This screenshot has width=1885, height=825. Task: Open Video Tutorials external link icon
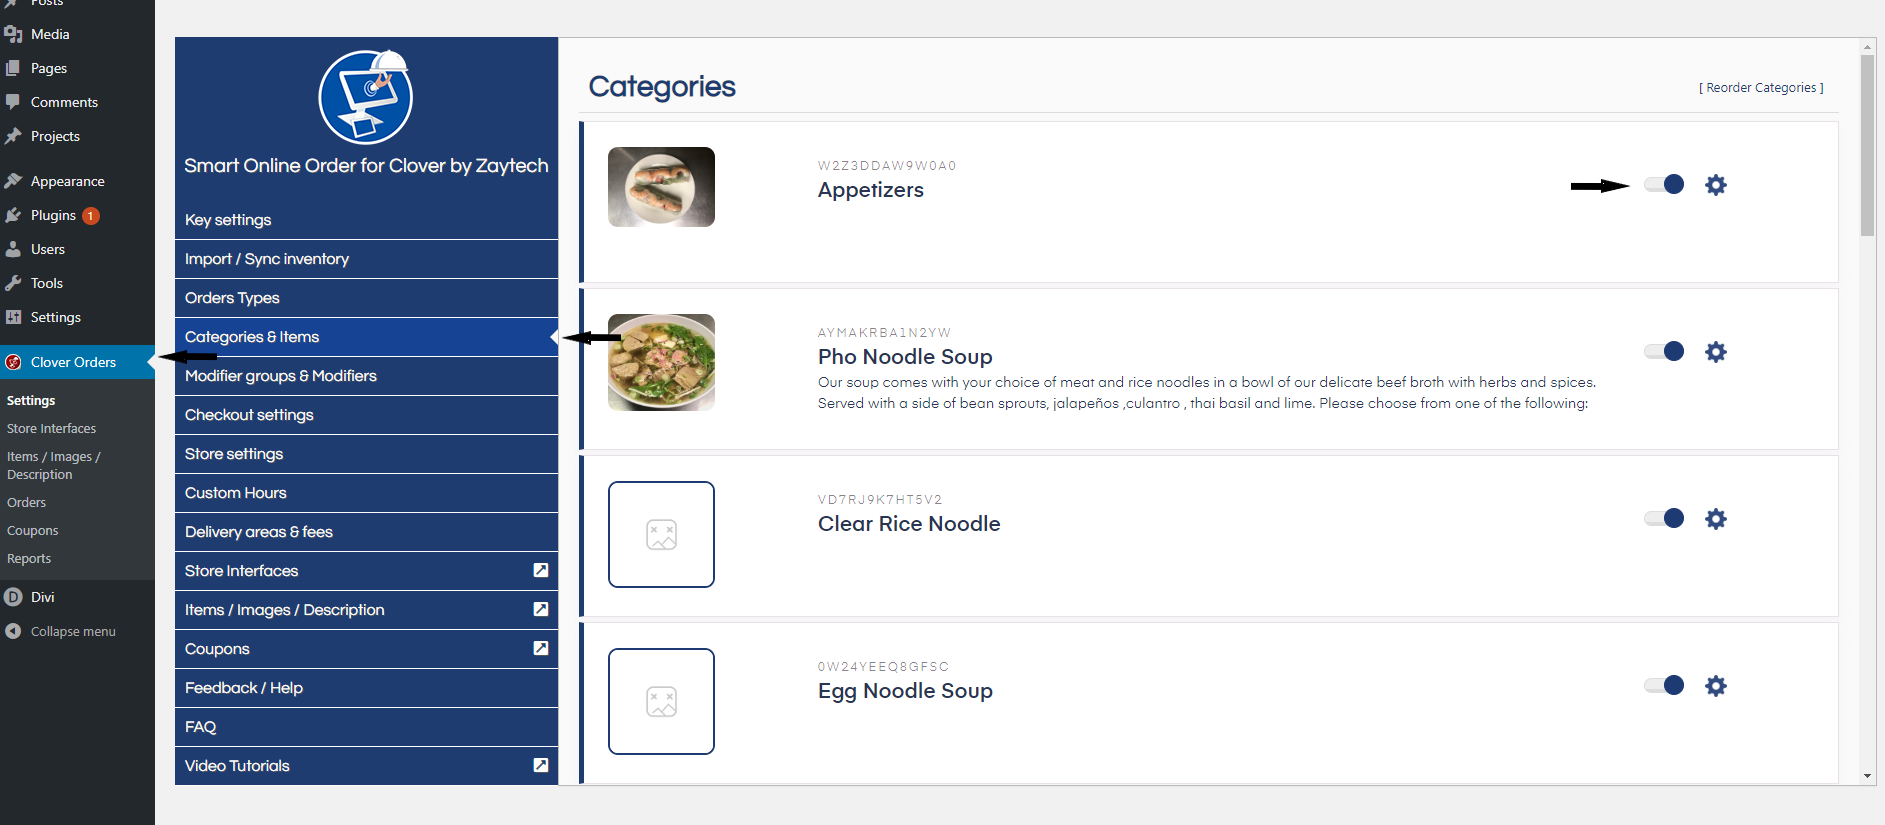[540, 765]
